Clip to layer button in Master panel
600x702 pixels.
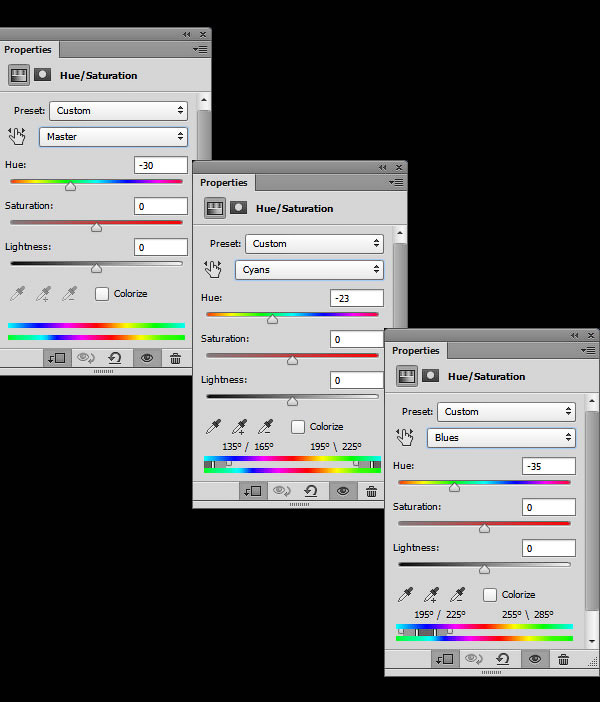[x=57, y=358]
